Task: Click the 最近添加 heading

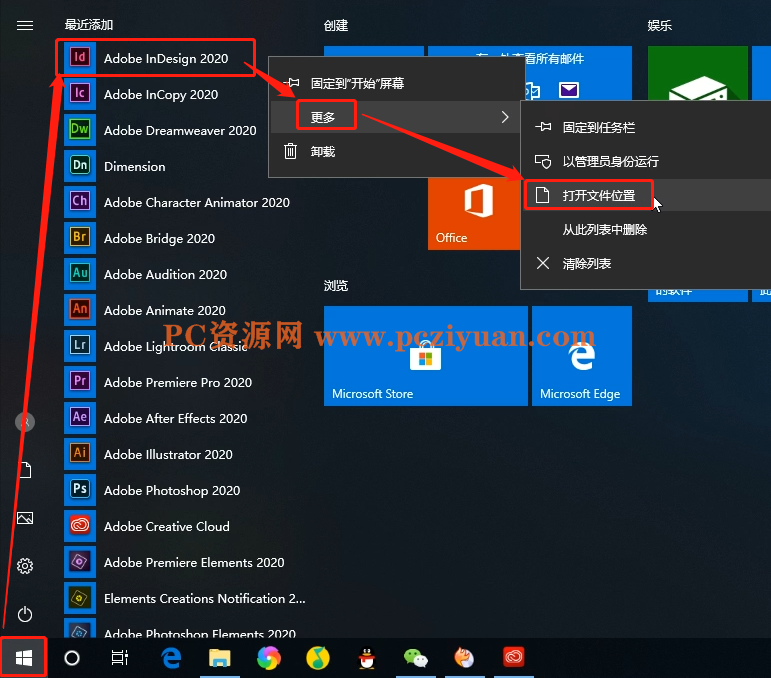Action: (x=89, y=25)
